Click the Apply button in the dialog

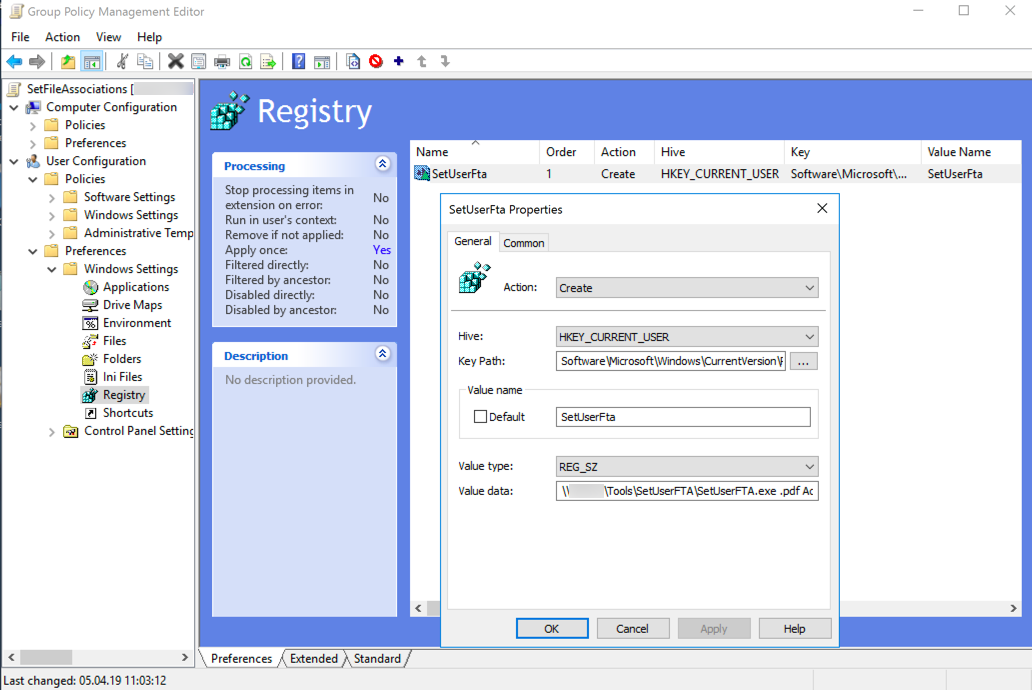coord(714,629)
